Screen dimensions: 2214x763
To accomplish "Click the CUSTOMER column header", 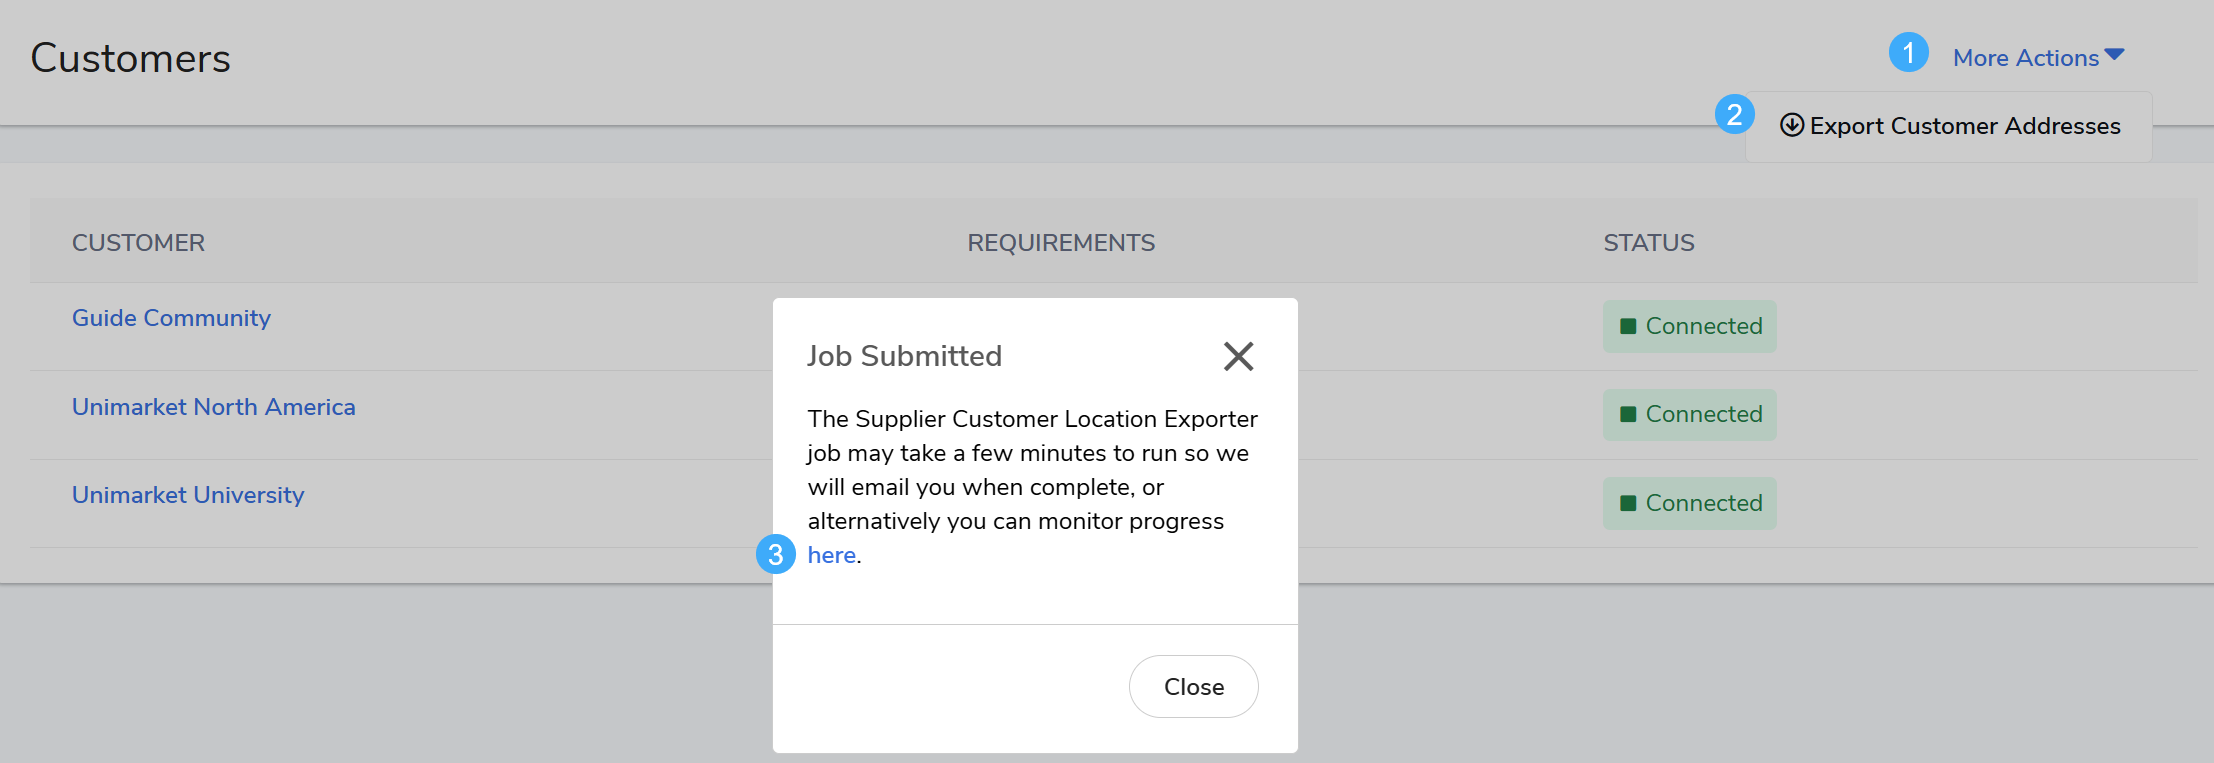I will (x=138, y=243).
